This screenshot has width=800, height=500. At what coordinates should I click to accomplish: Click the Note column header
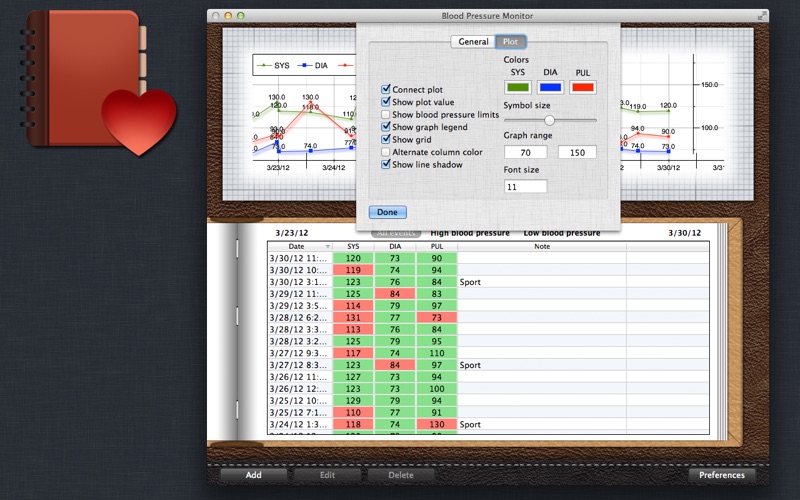pos(542,246)
